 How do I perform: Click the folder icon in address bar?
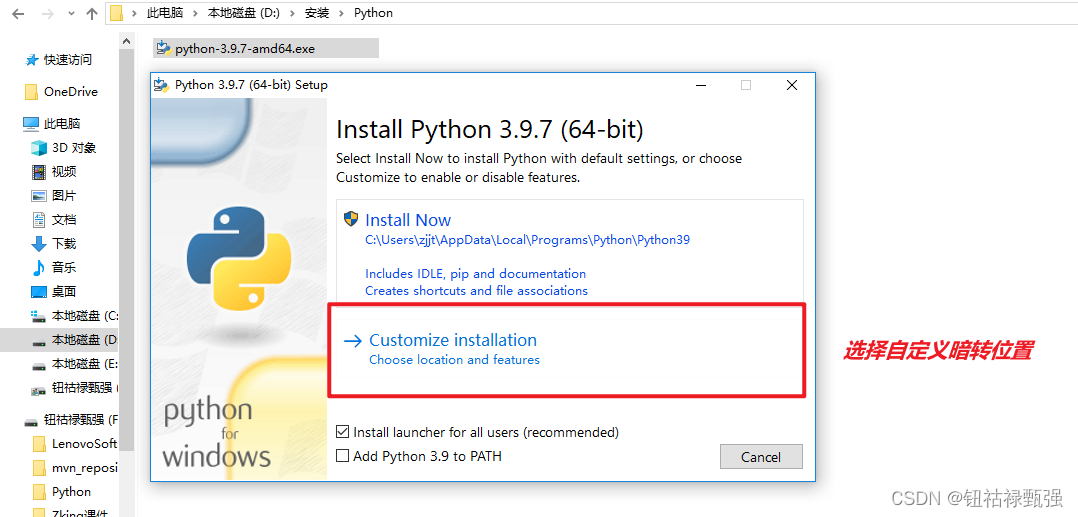click(117, 13)
